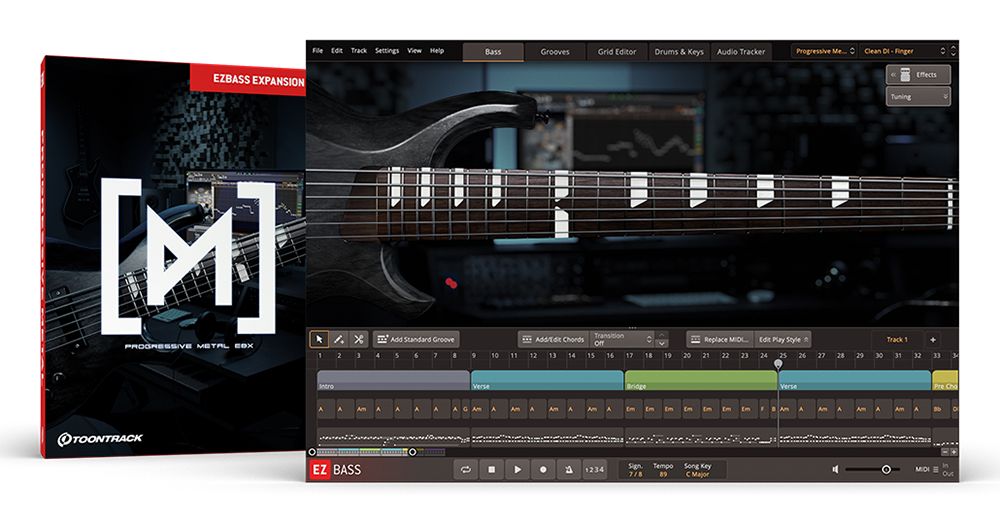Open the Track menu
Viewport: 1000px width, 524px height.
tap(358, 51)
